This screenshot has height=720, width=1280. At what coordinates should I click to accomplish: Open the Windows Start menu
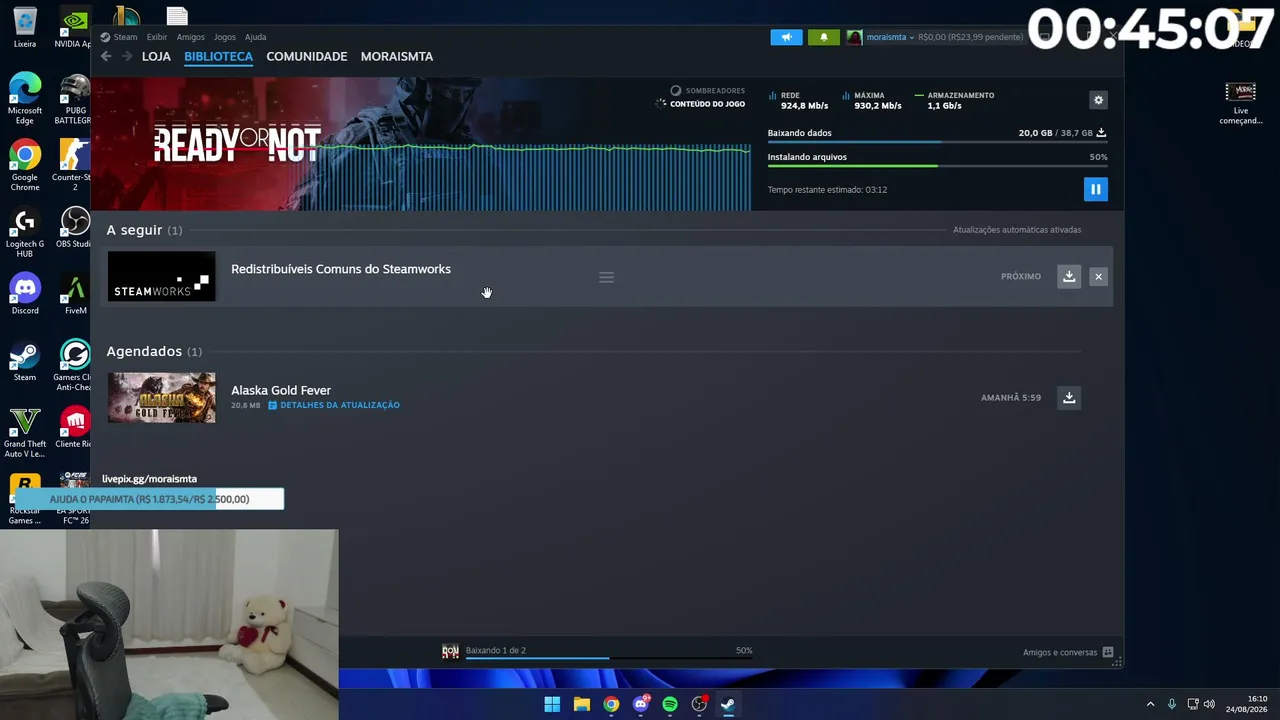pyautogui.click(x=552, y=704)
